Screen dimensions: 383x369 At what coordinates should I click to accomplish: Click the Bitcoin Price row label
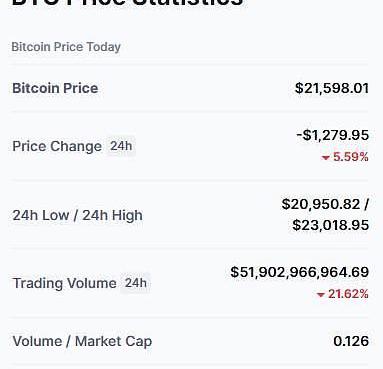55,88
